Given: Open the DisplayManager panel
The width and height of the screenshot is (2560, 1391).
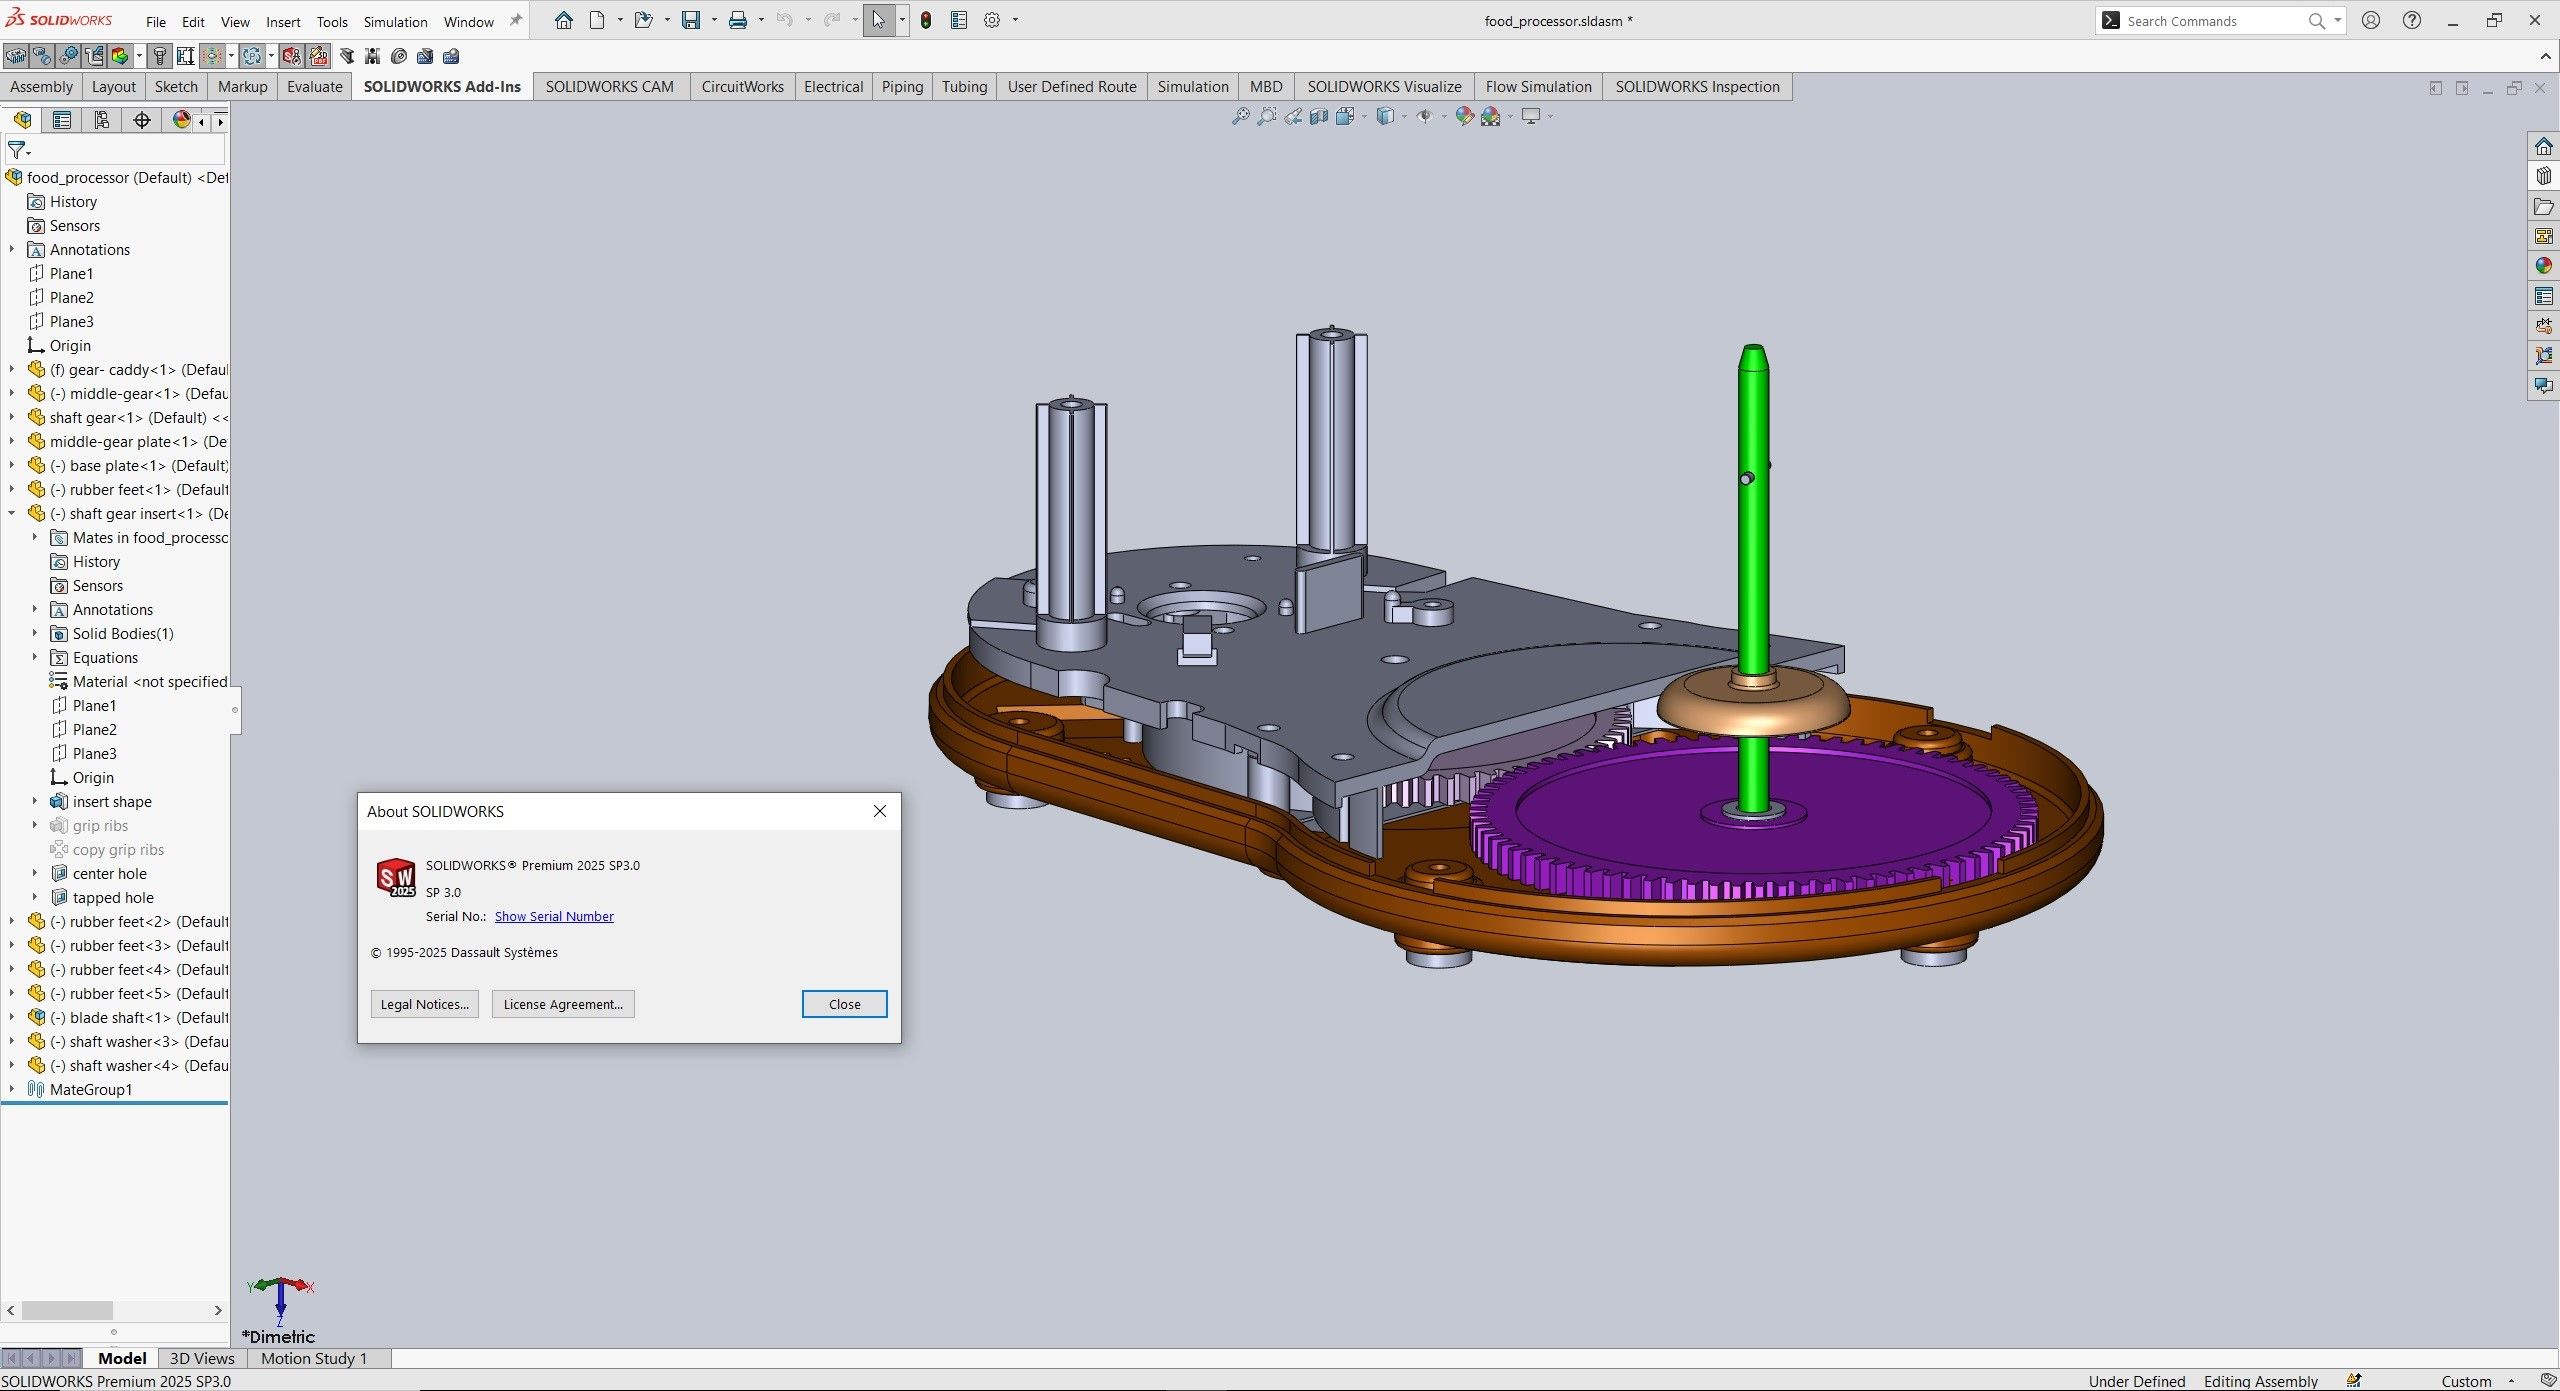Looking at the screenshot, I should tap(181, 120).
